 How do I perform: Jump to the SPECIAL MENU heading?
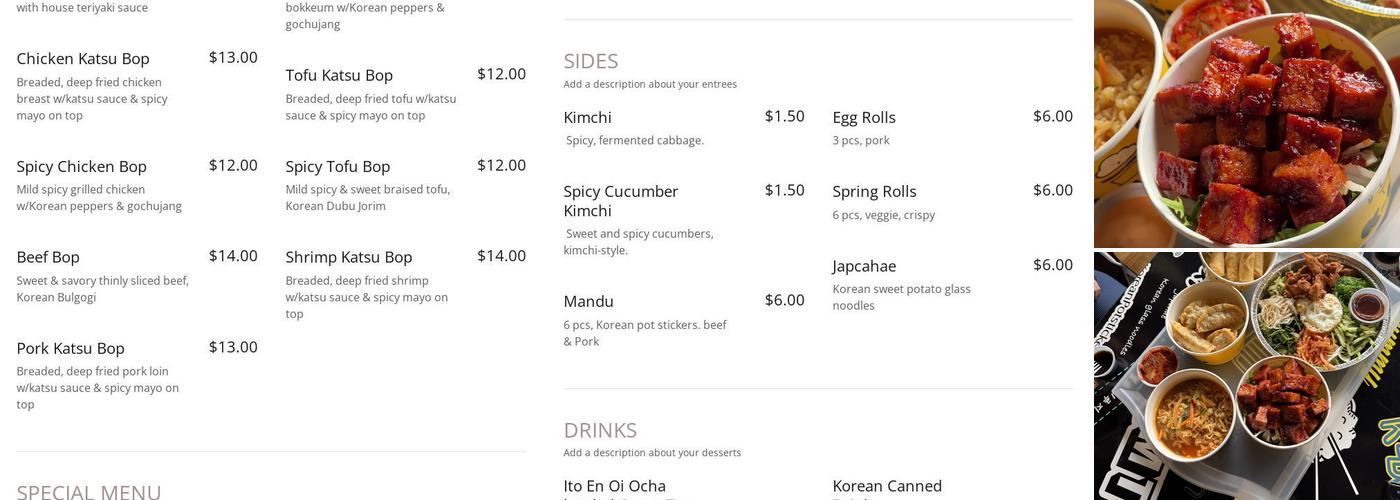[89, 492]
